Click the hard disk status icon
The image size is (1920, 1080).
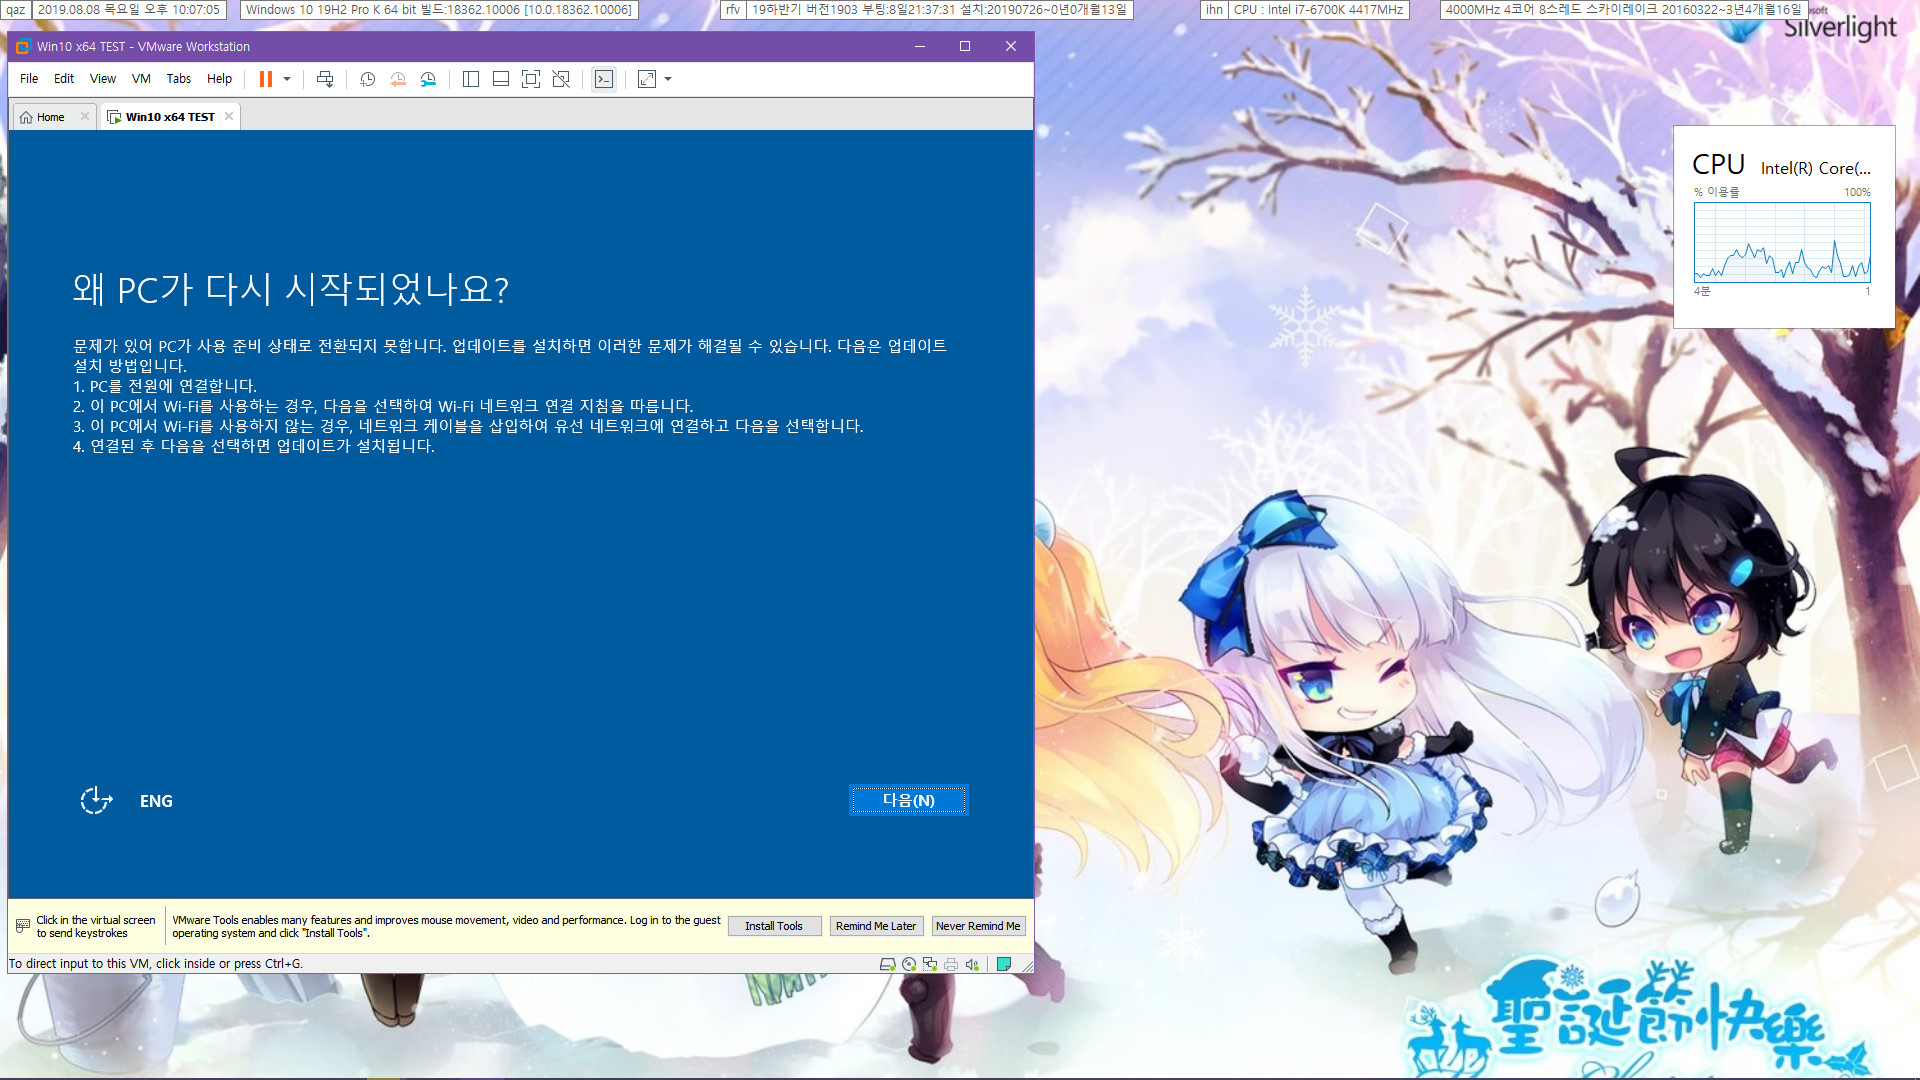point(887,964)
